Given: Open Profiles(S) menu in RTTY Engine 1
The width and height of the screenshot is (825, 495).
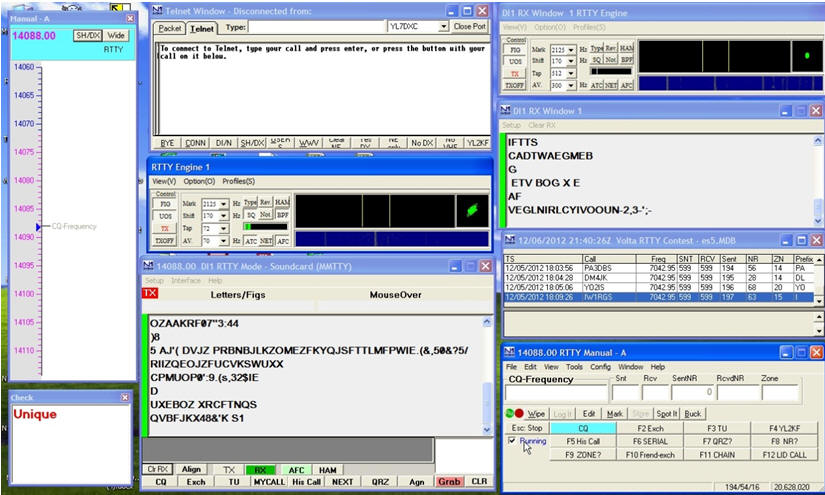Looking at the screenshot, I should click(238, 181).
